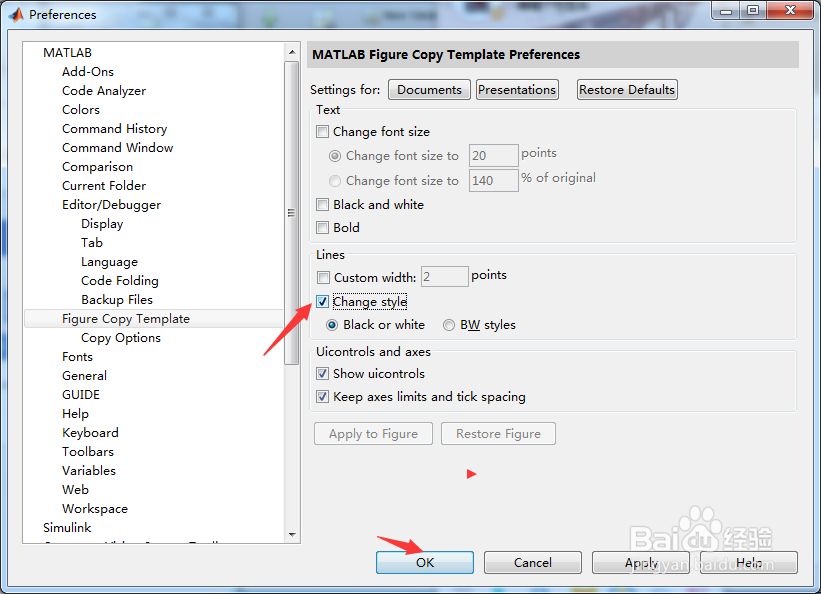Open Backup Files preferences
Image resolution: width=821 pixels, height=594 pixels.
[117, 300]
